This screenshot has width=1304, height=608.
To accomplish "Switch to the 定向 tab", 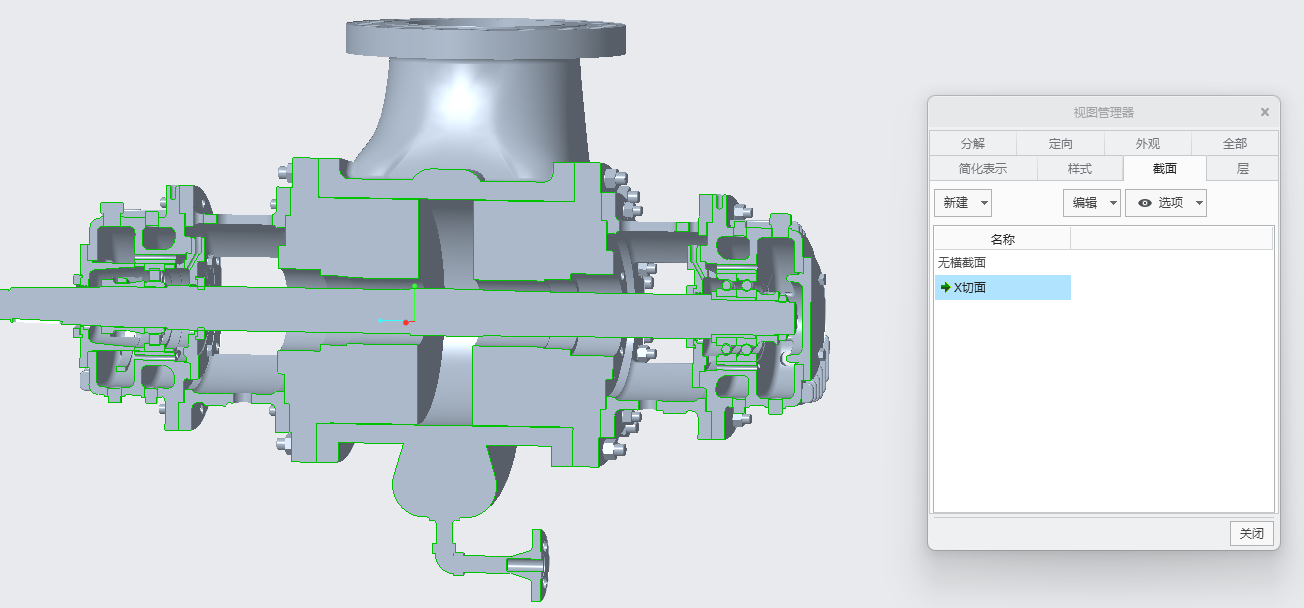I will pos(1060,144).
